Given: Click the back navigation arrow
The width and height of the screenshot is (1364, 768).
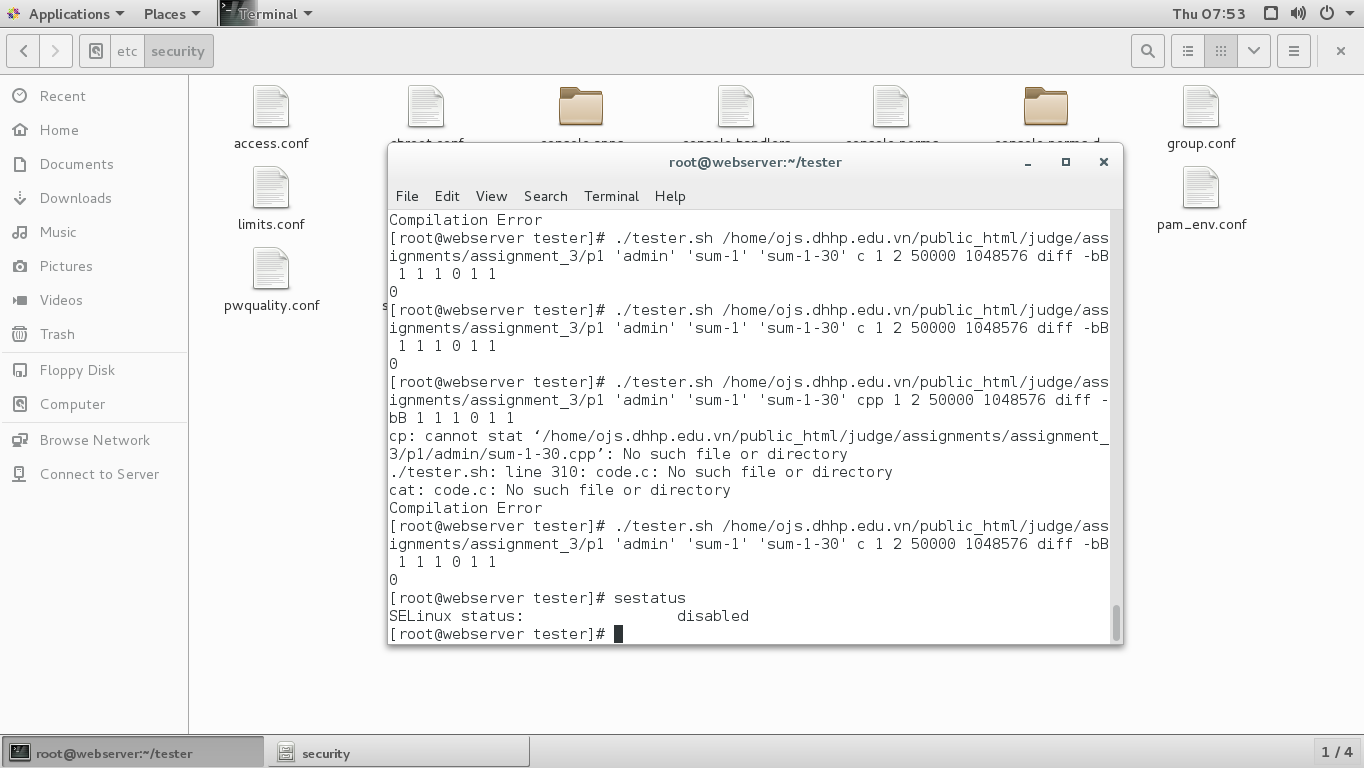Looking at the screenshot, I should pos(22,50).
